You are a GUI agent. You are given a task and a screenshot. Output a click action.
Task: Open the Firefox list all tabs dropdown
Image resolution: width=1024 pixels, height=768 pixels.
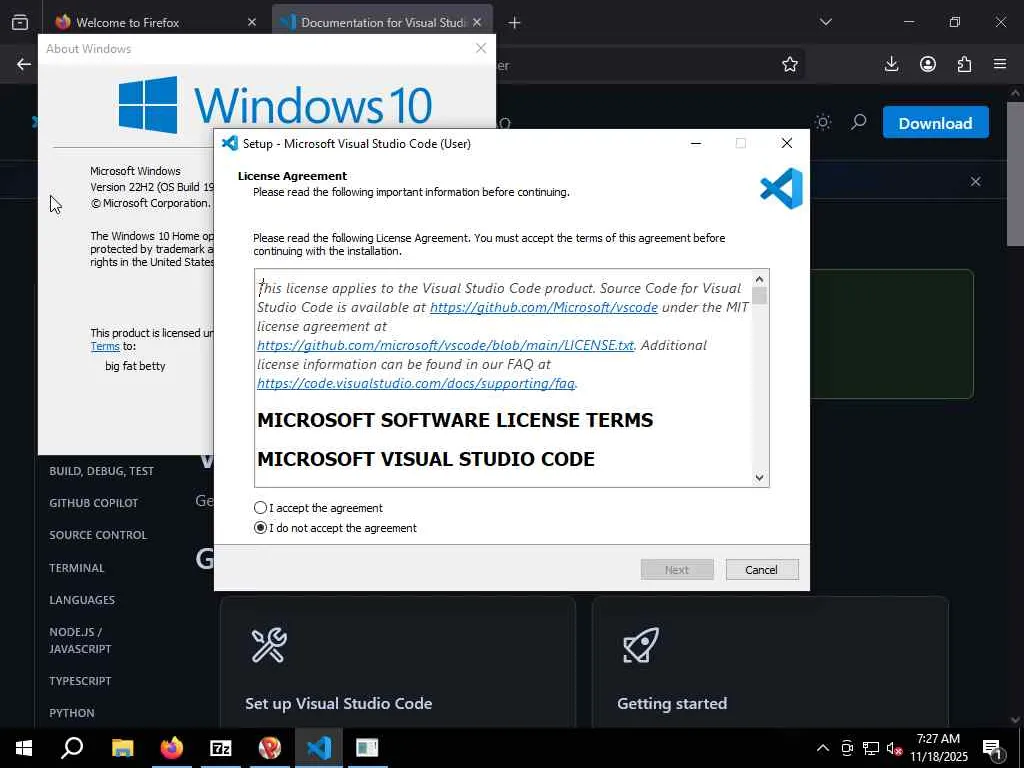(825, 22)
